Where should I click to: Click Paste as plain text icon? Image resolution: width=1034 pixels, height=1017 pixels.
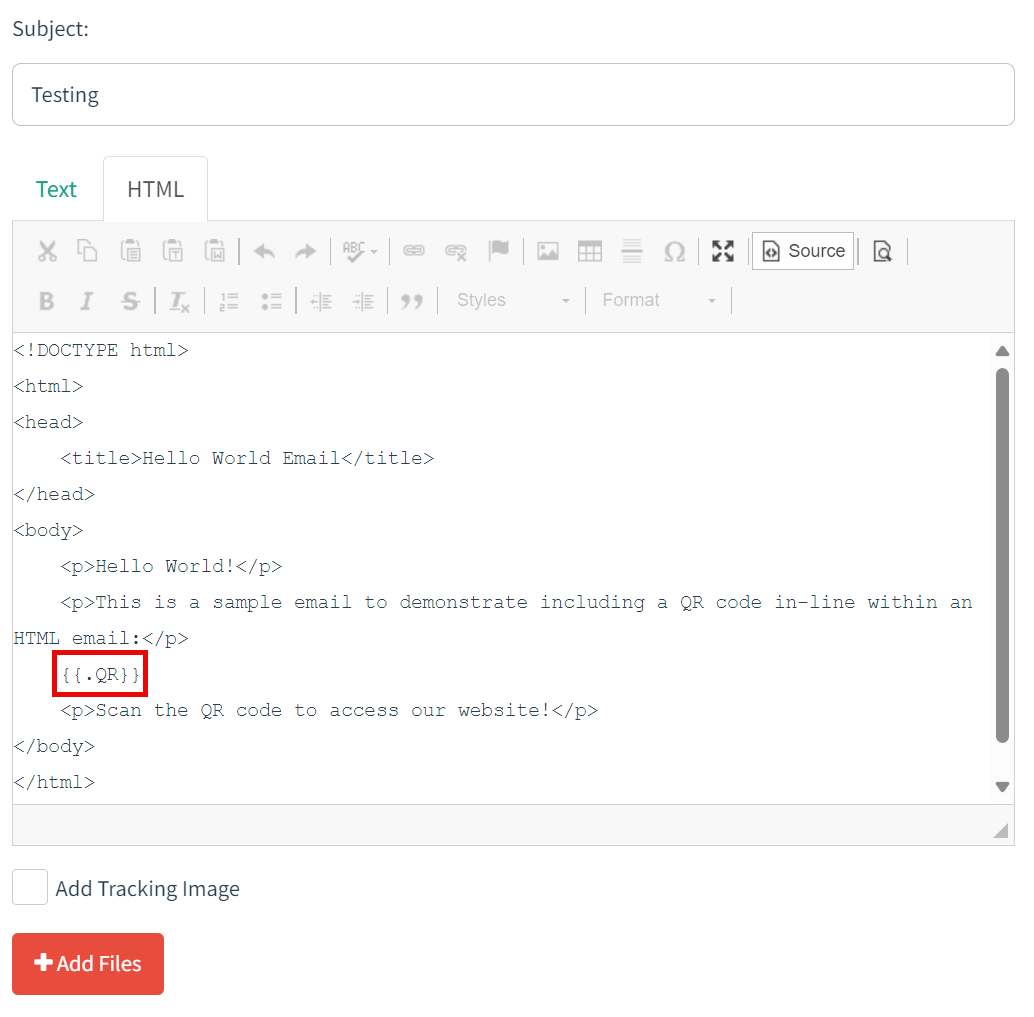pyautogui.click(x=173, y=251)
